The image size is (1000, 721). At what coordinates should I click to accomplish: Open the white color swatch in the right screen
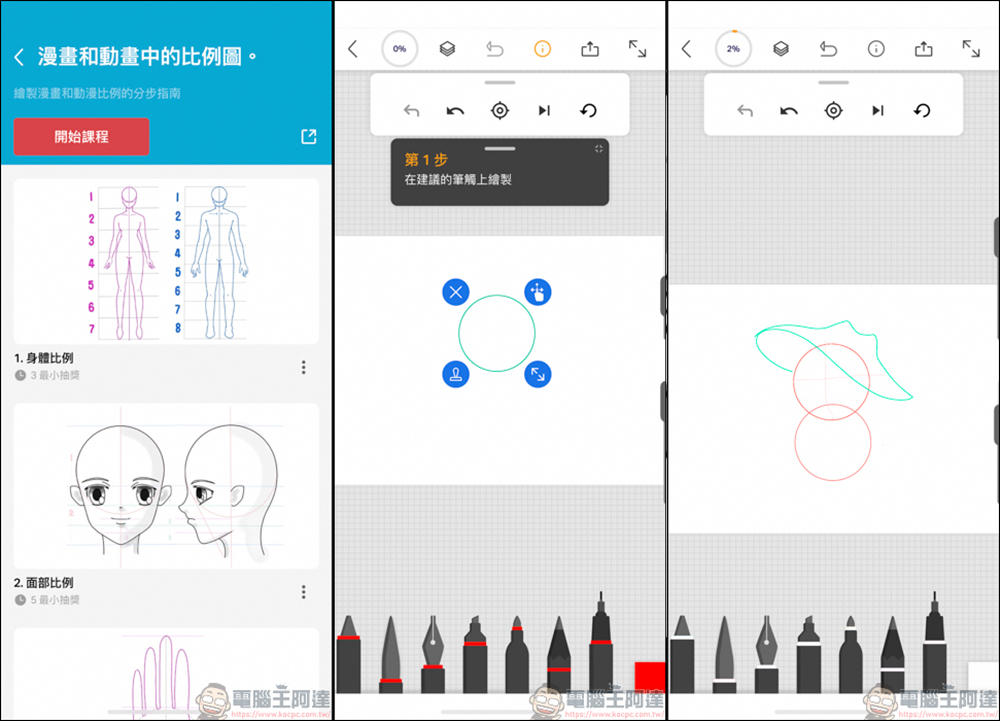(x=983, y=677)
